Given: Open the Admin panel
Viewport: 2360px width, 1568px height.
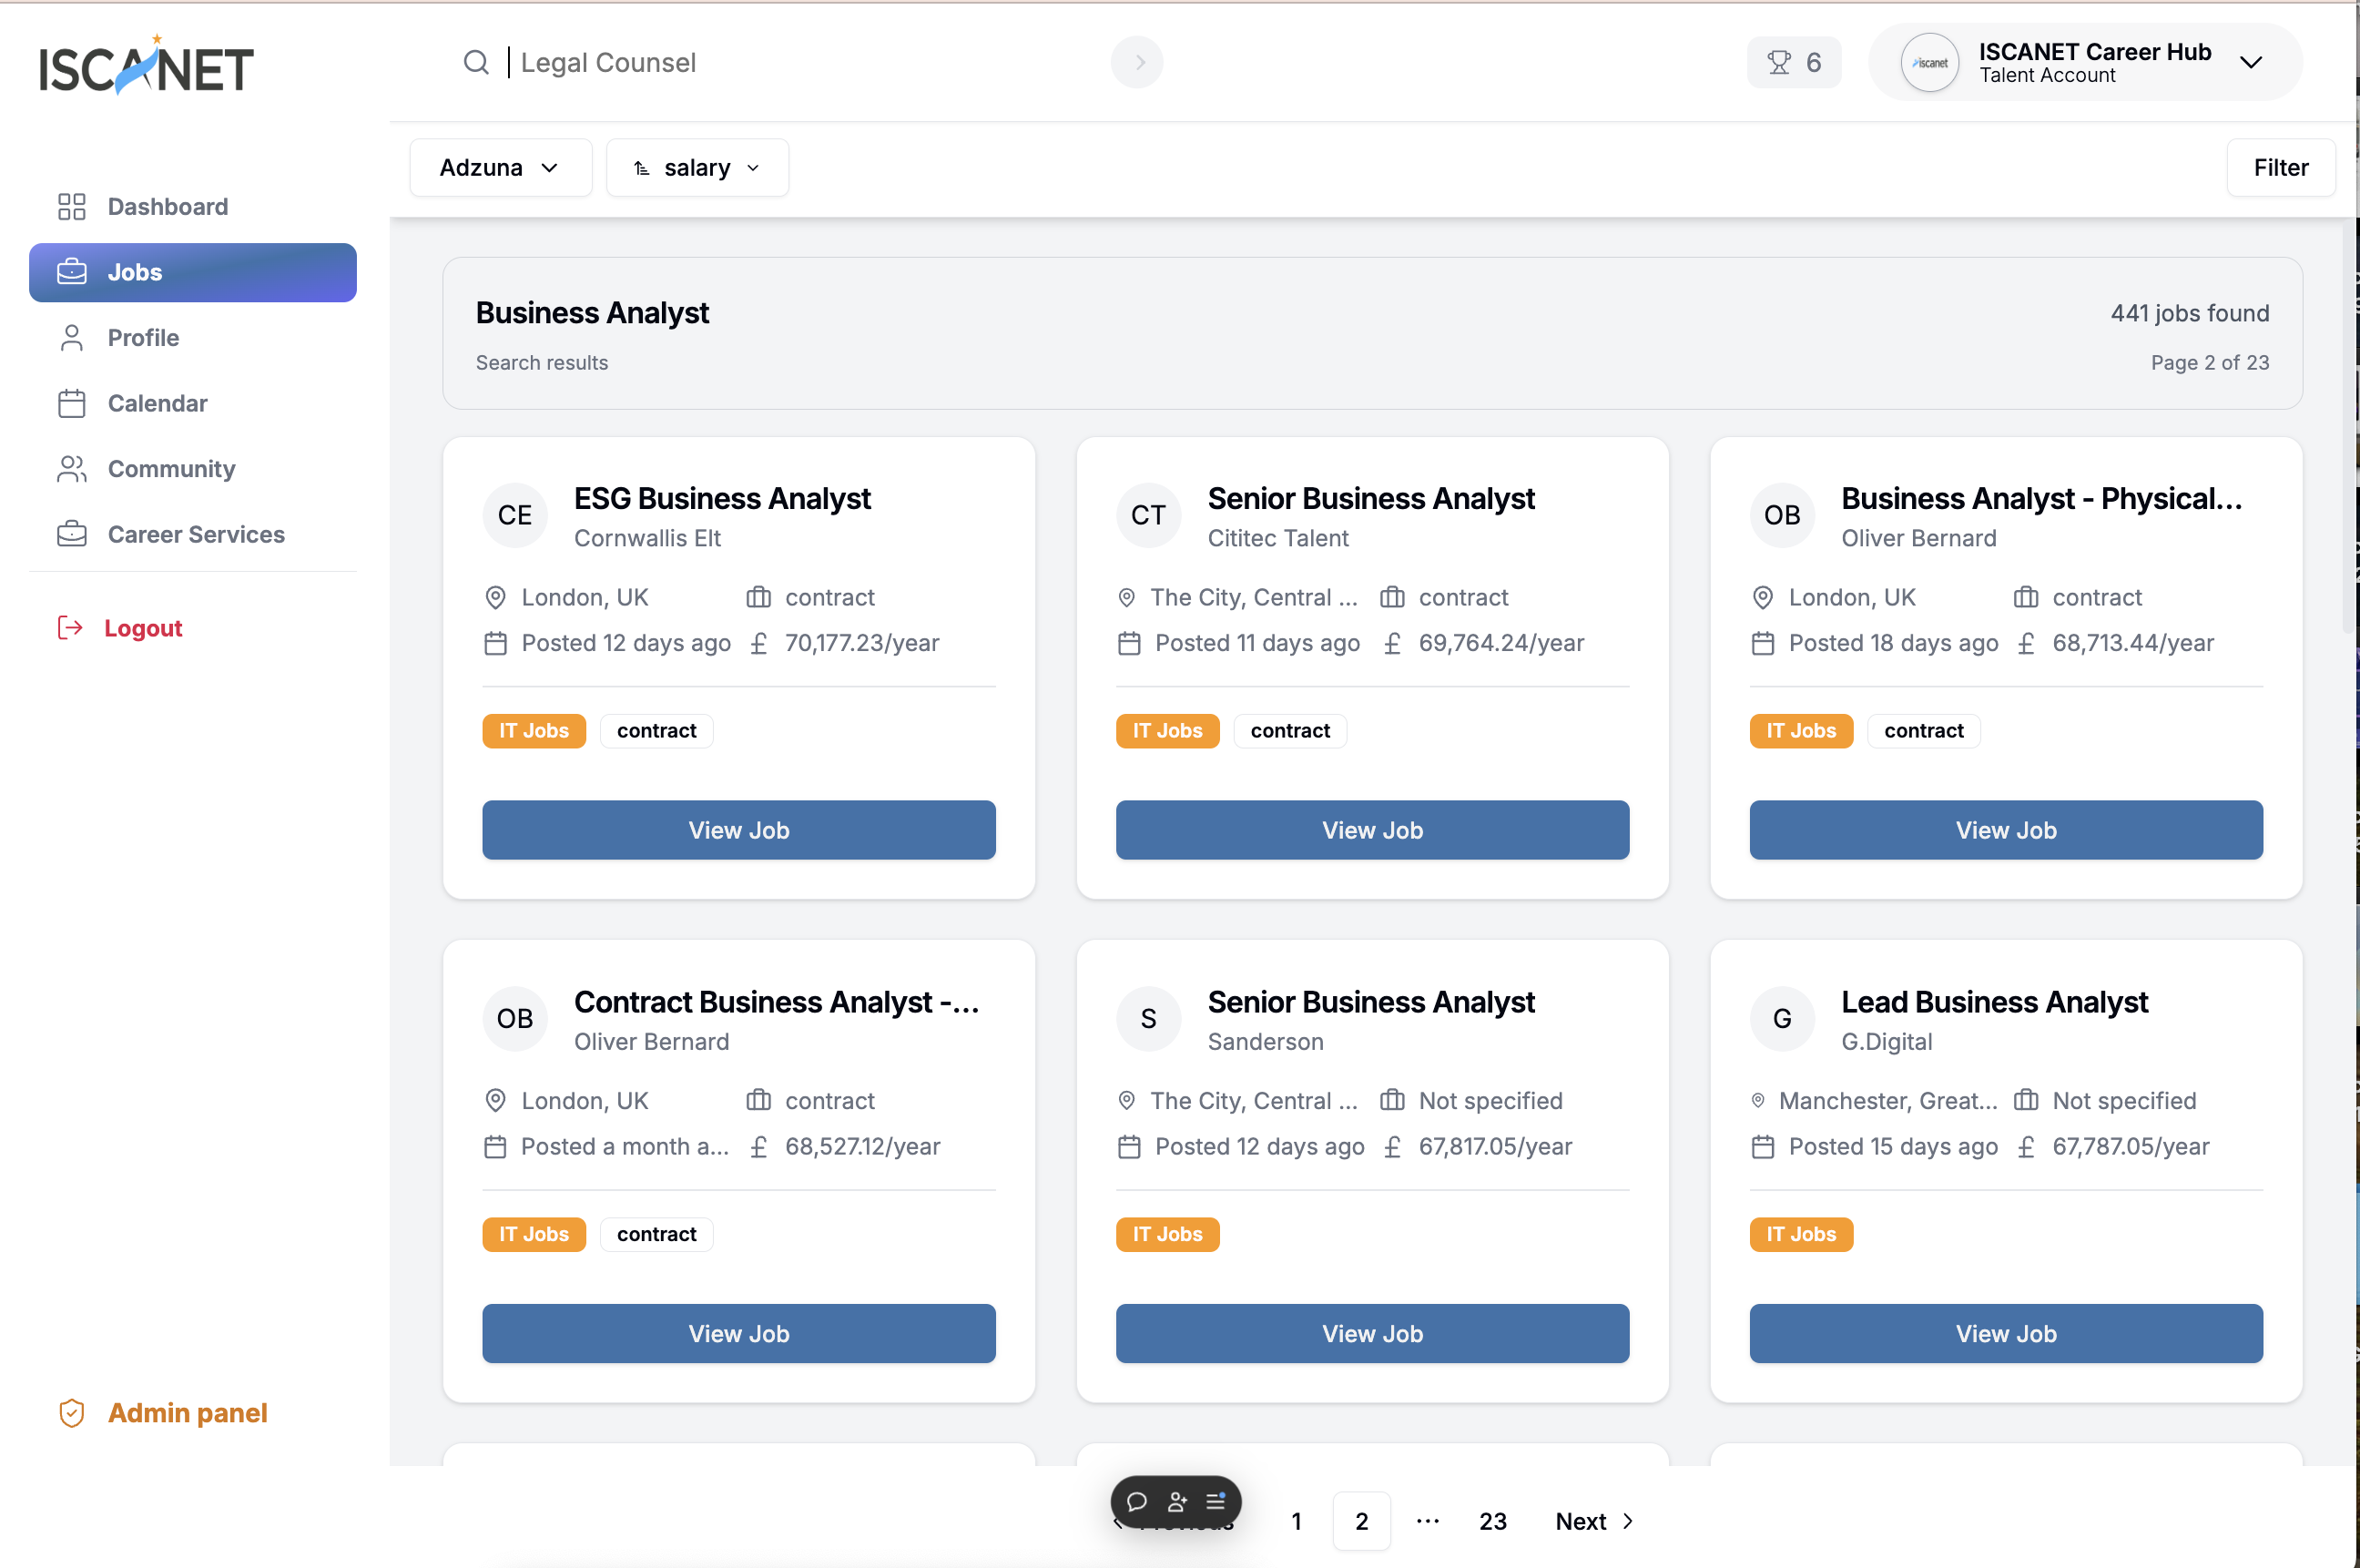Looking at the screenshot, I should (187, 1412).
